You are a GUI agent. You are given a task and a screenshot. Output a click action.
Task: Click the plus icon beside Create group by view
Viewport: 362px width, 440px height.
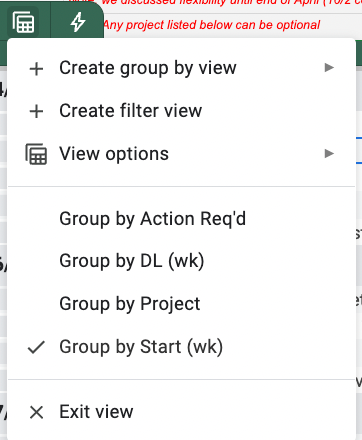pyautogui.click(x=36, y=69)
